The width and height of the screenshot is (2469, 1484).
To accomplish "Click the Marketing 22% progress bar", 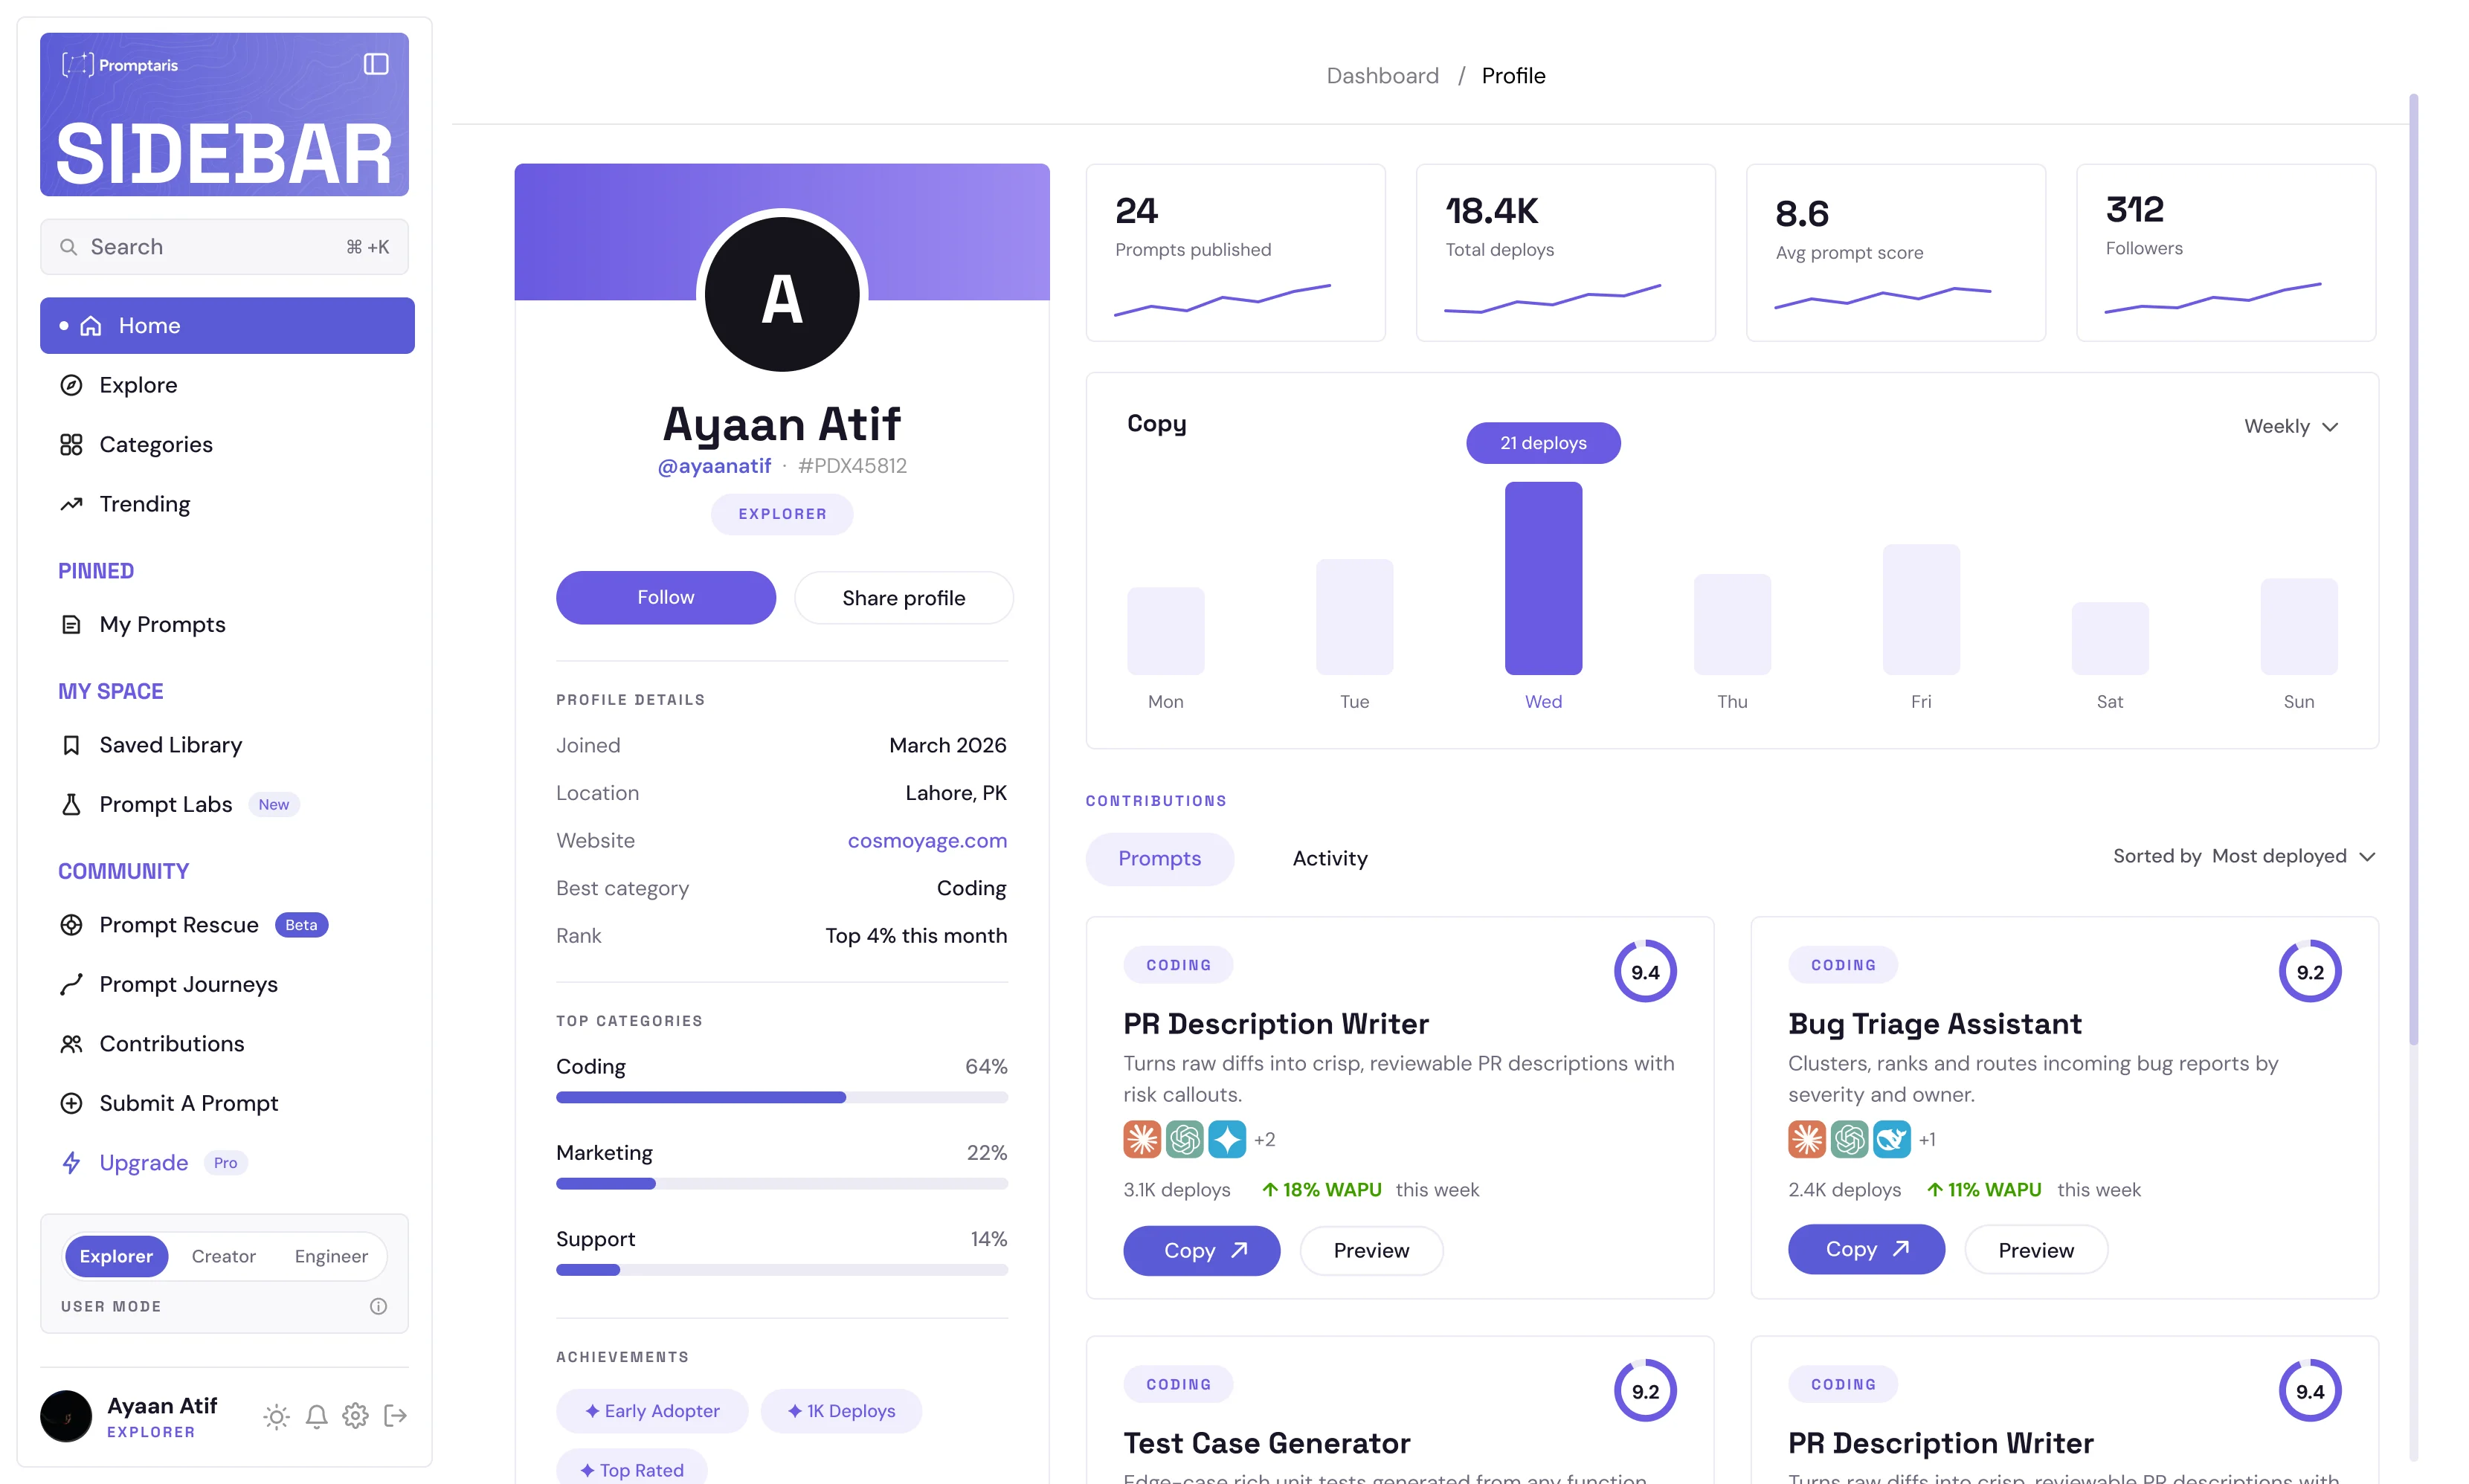I will pos(782,1184).
